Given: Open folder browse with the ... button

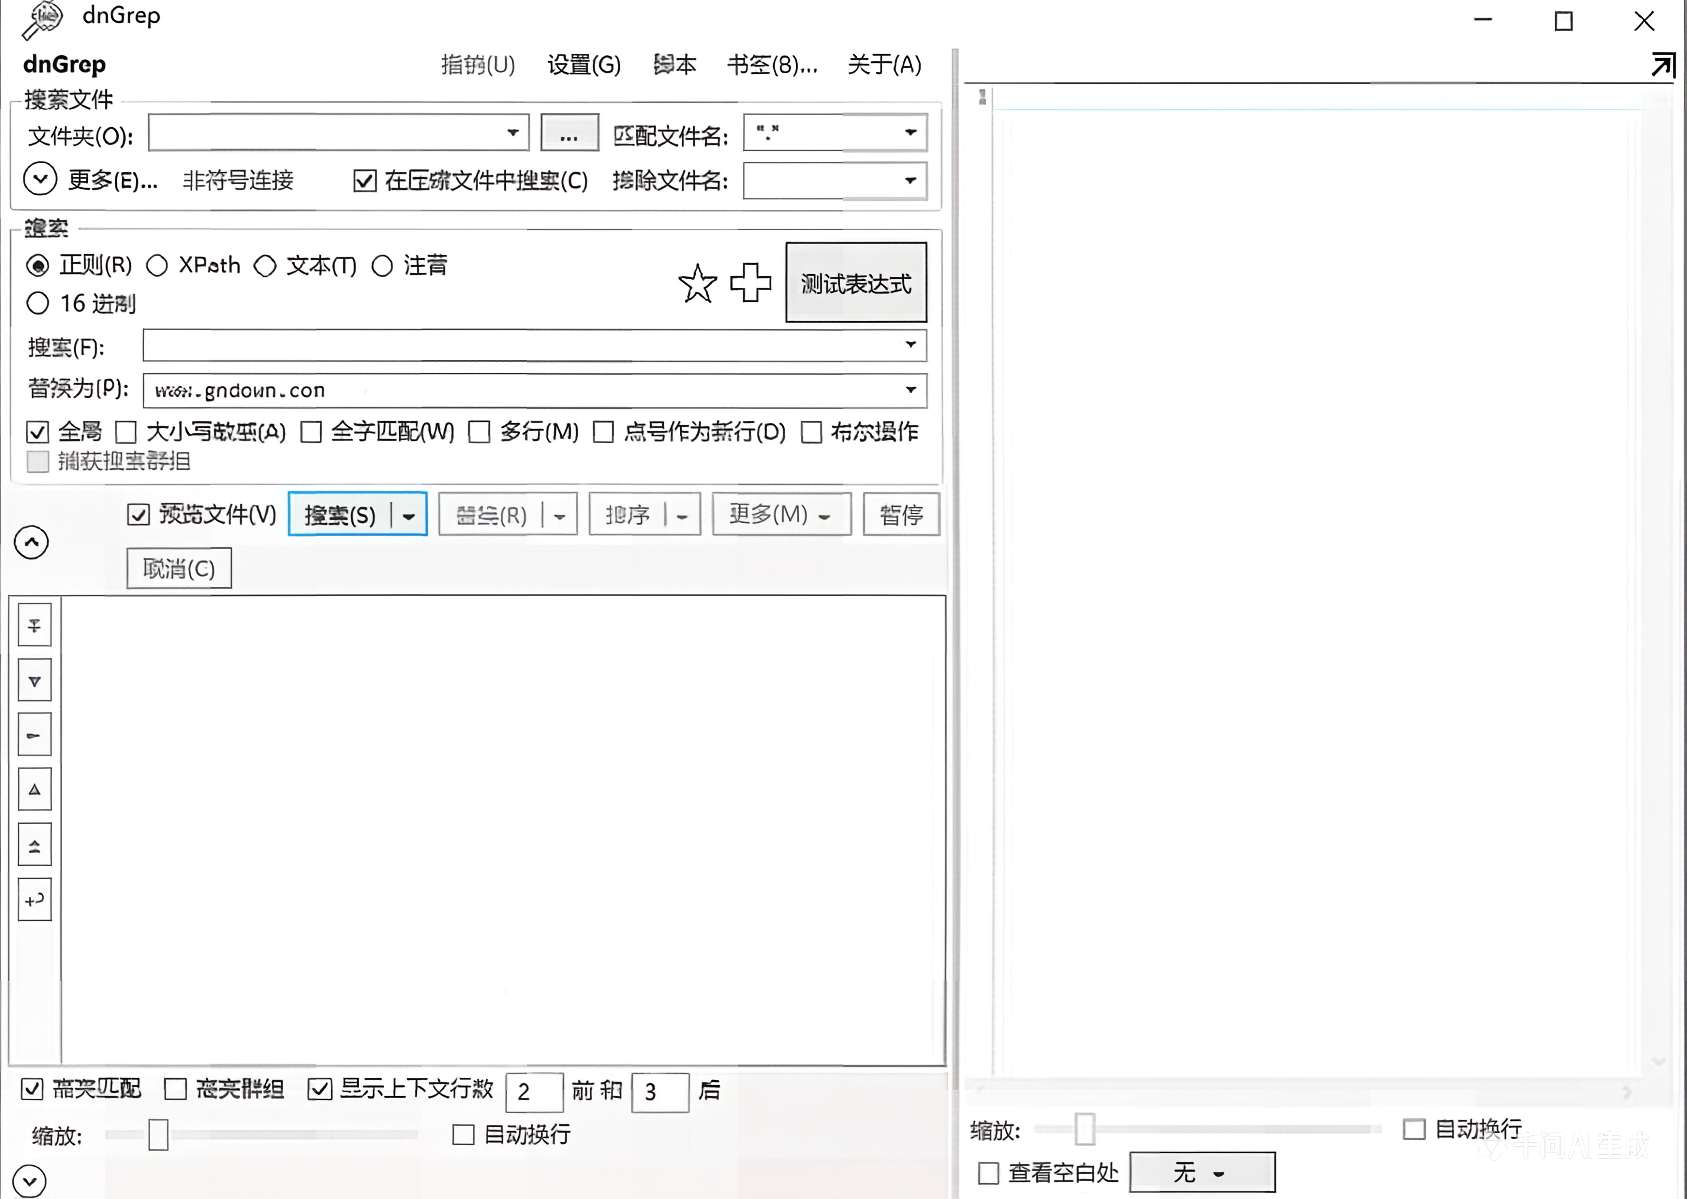Looking at the screenshot, I should tap(568, 131).
